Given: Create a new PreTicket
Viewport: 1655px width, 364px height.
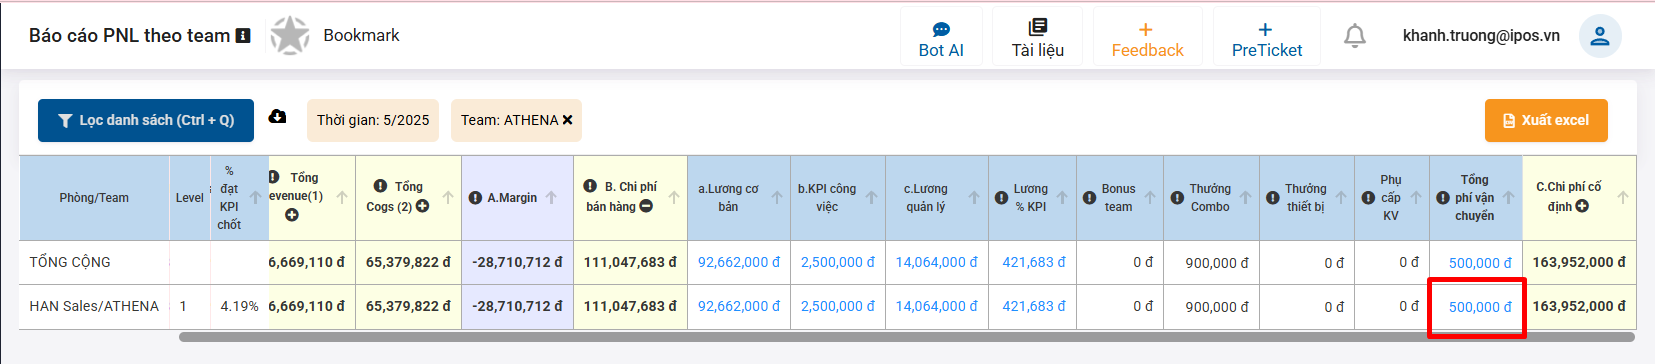Looking at the screenshot, I should (x=1266, y=38).
